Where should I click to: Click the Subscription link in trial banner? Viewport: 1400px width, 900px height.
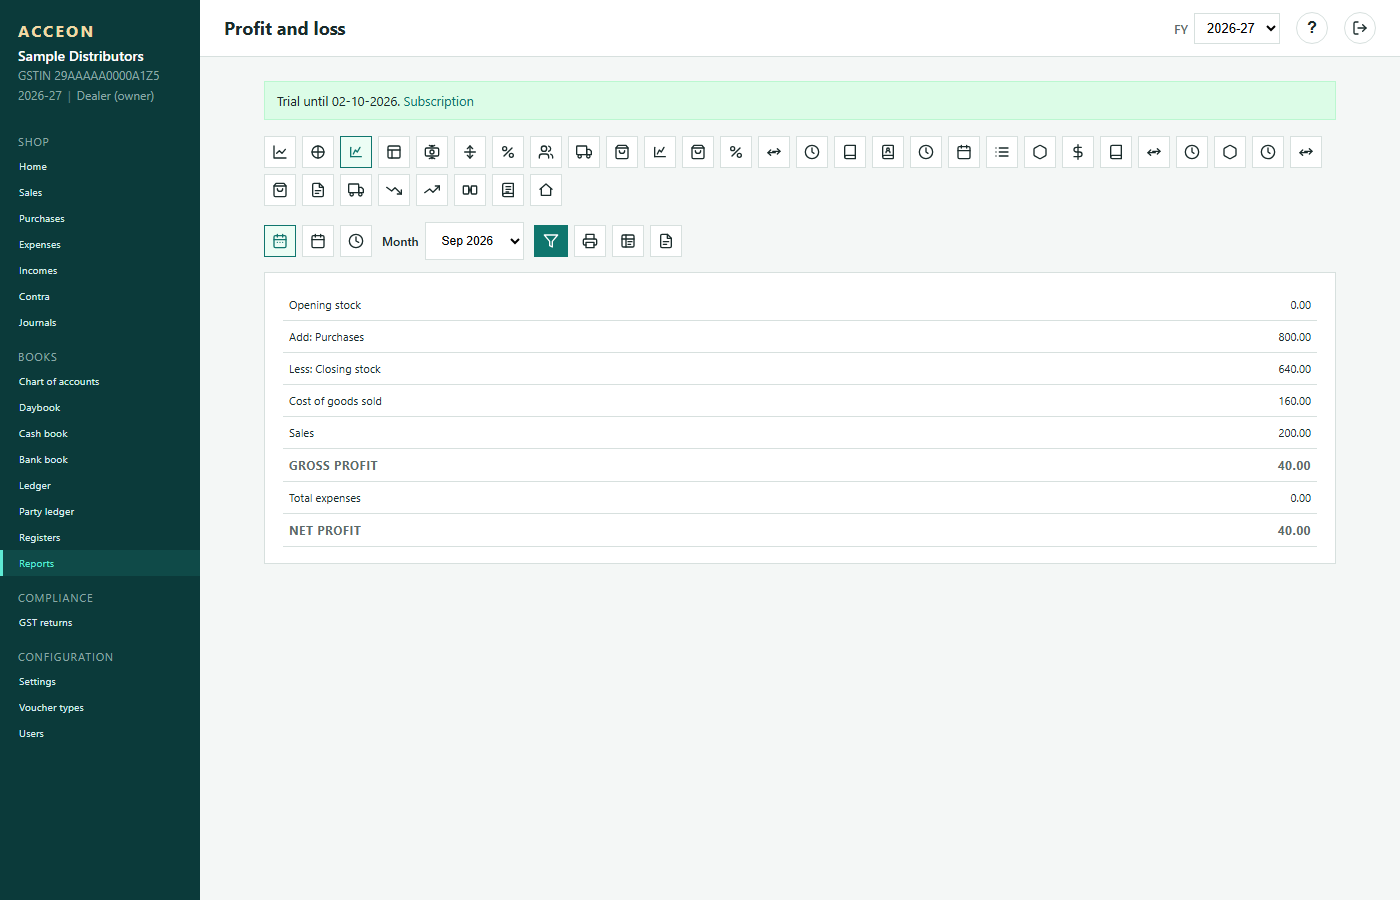point(439,102)
